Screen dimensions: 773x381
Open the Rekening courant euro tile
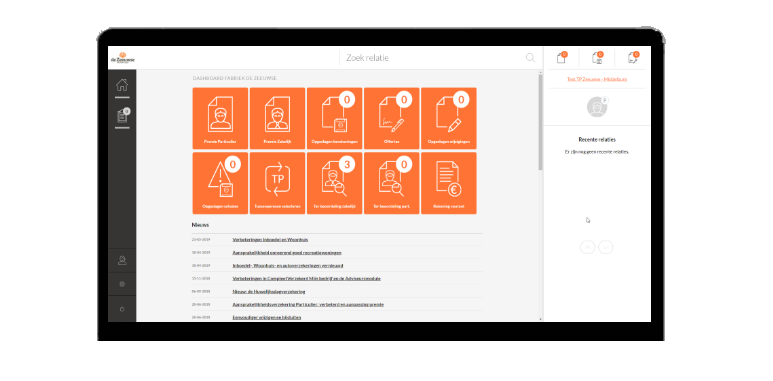[449, 183]
